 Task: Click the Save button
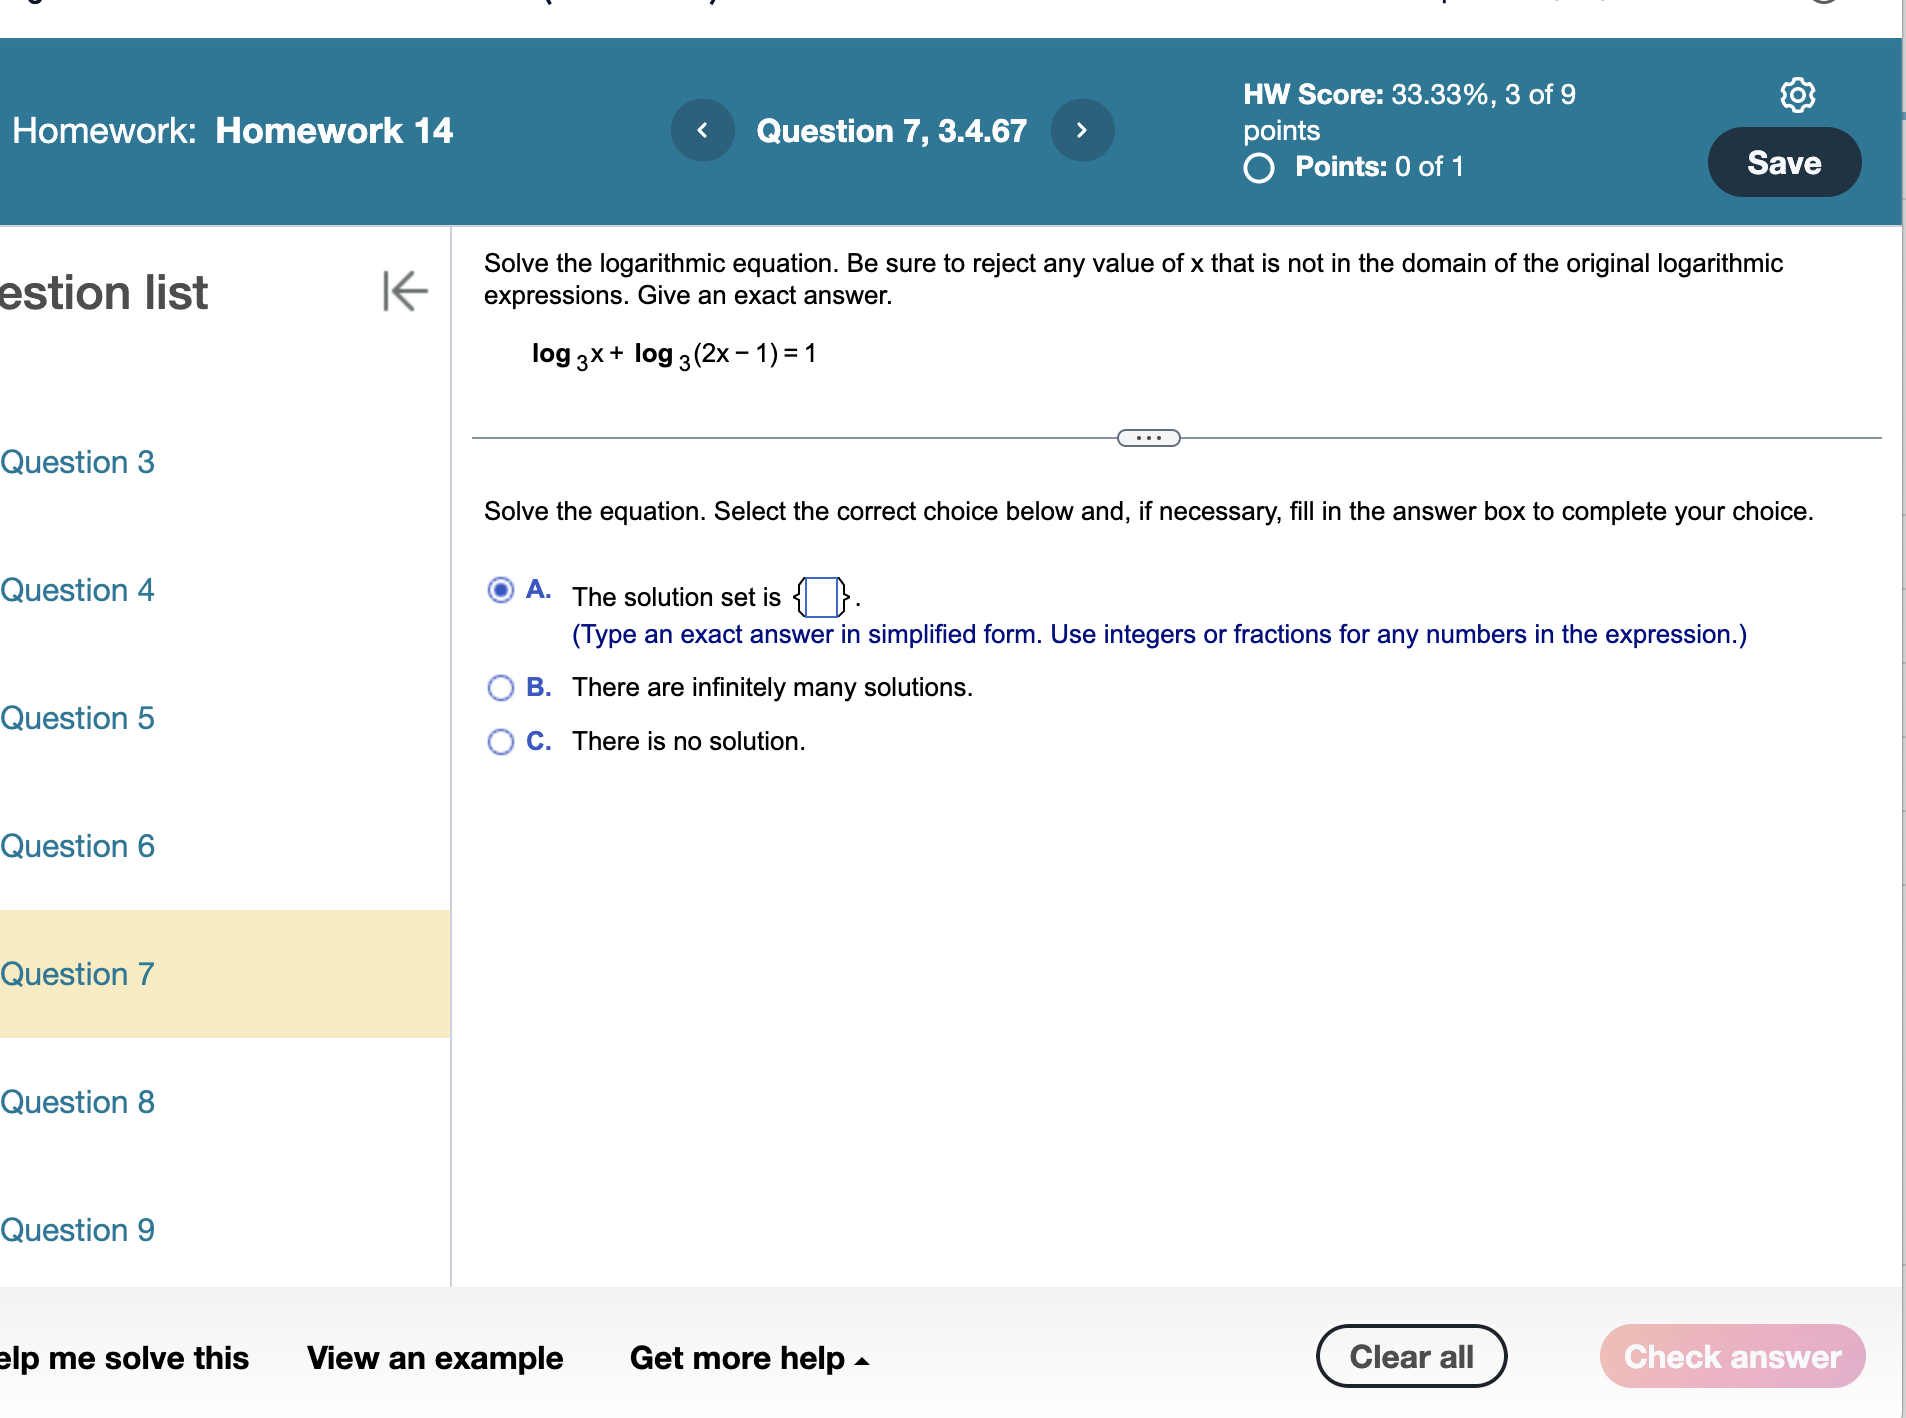1784,161
